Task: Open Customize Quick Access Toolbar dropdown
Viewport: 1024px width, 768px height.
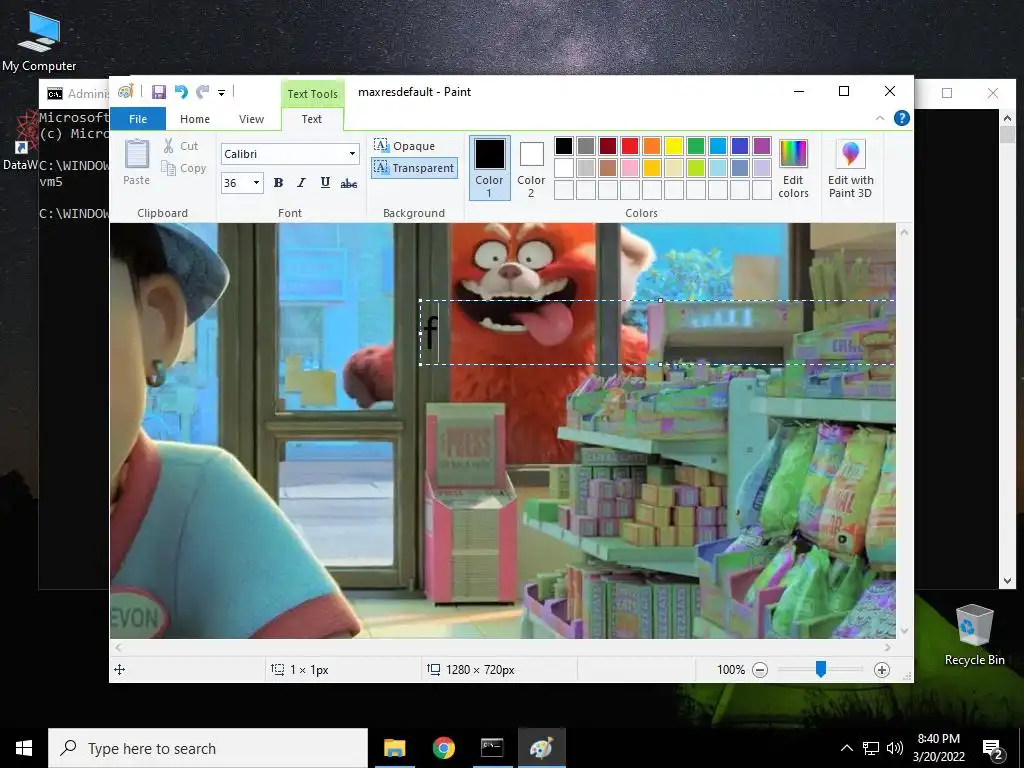Action: click(x=221, y=93)
